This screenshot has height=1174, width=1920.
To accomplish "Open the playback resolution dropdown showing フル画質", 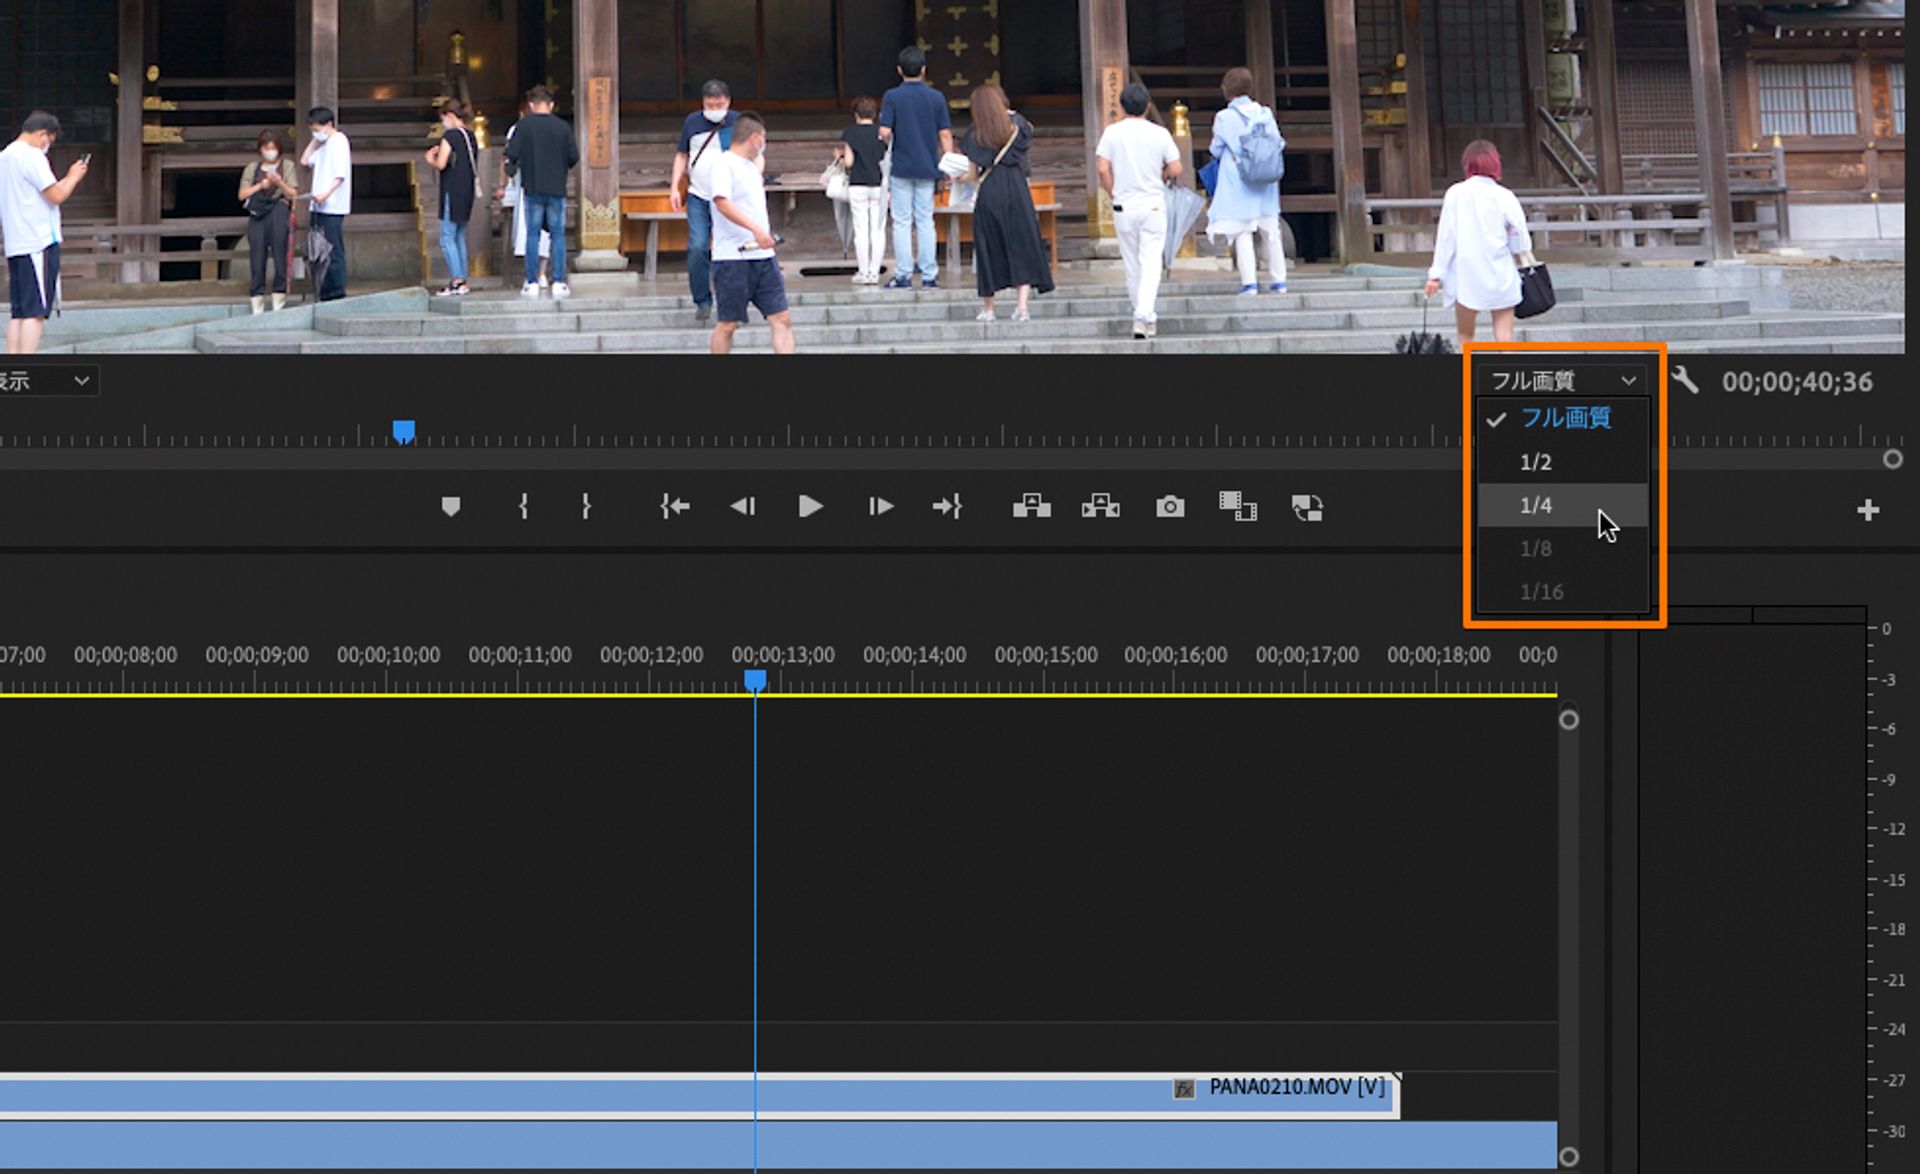I will point(1560,380).
